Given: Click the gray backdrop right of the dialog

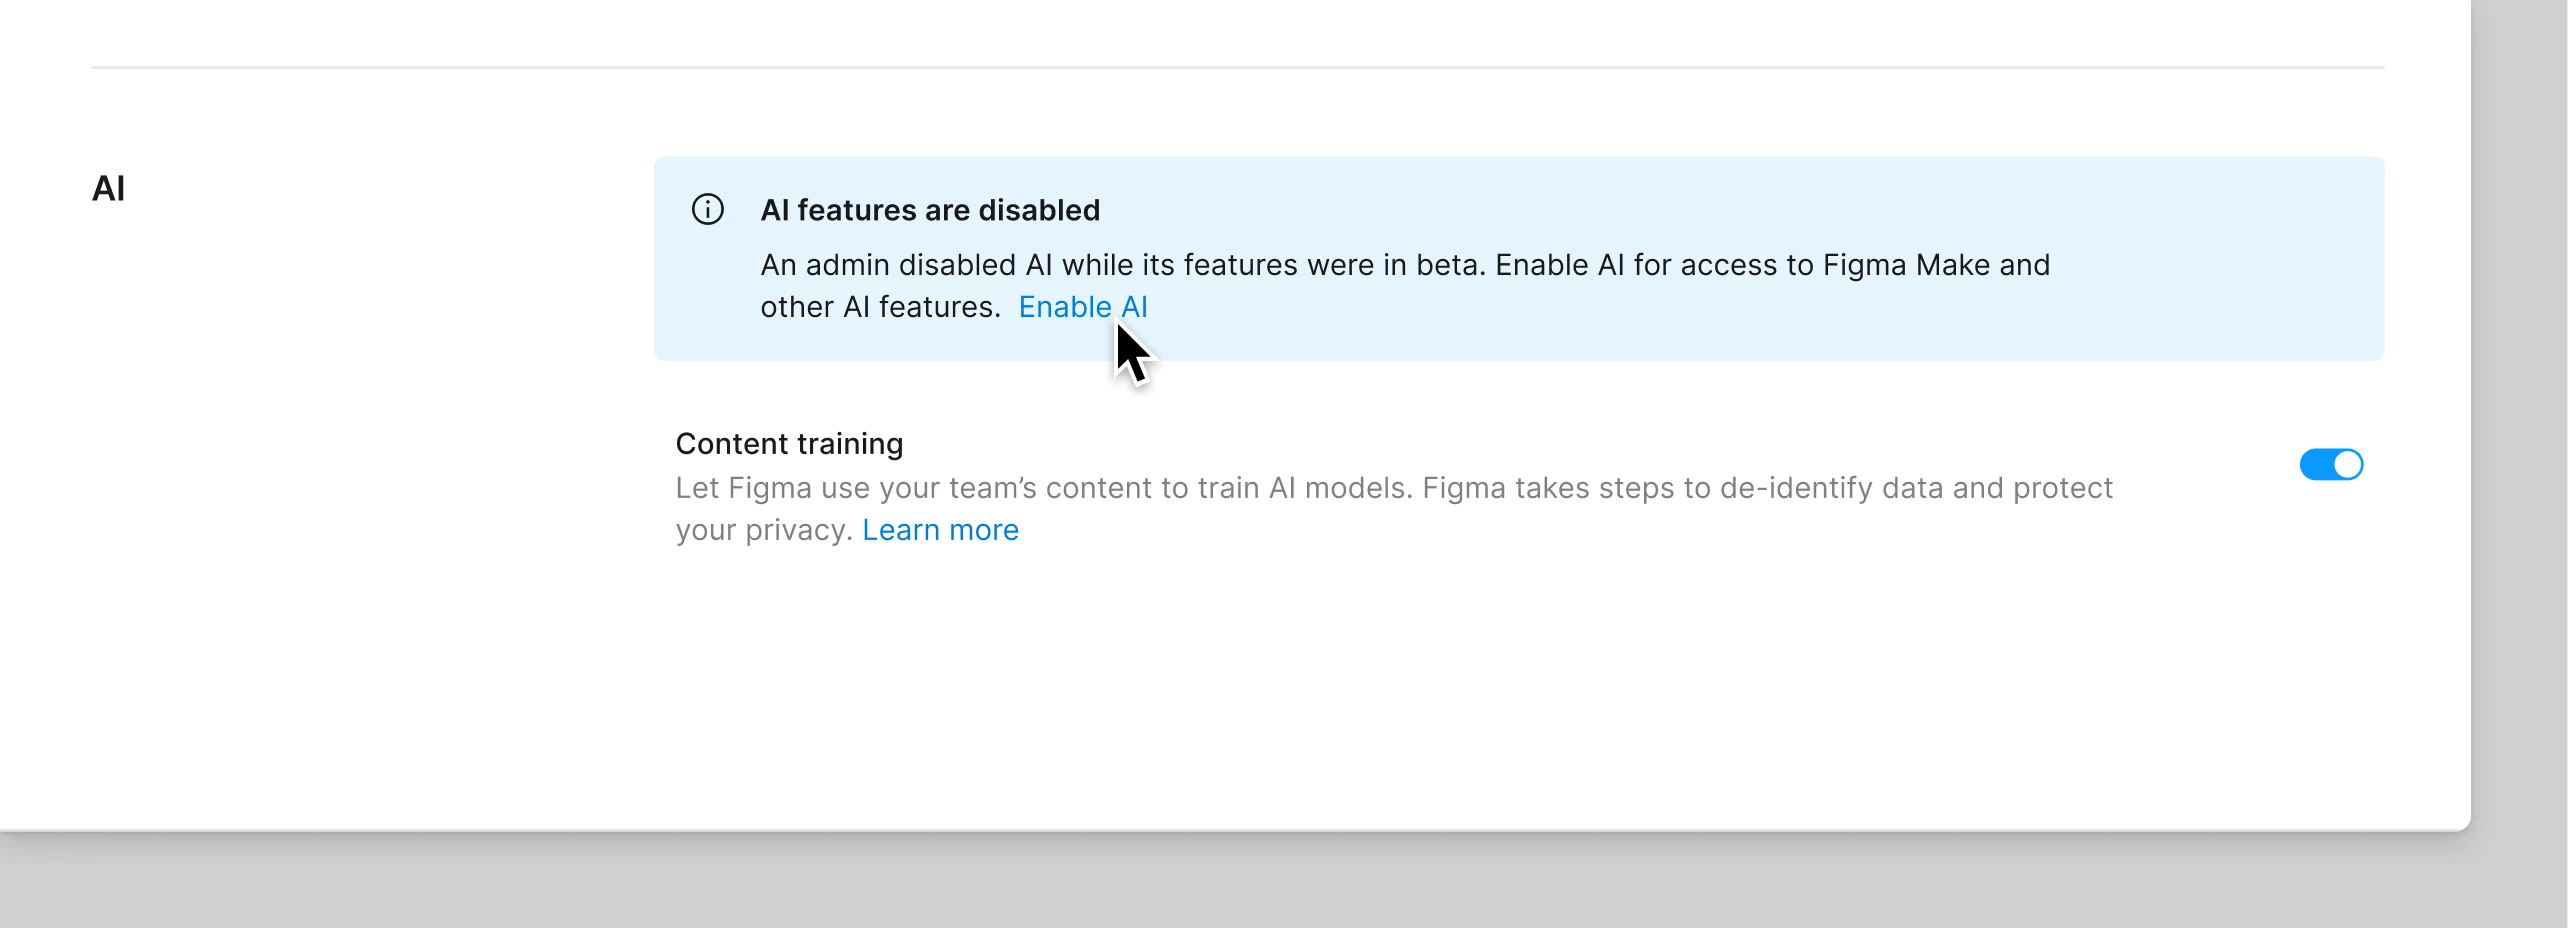Looking at the screenshot, I should (2519, 400).
